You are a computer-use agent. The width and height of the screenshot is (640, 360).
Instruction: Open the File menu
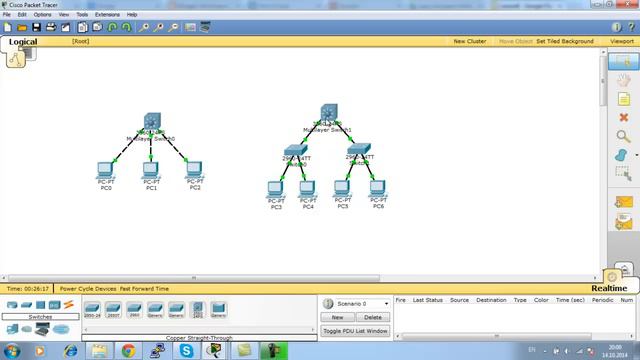click(7, 14)
